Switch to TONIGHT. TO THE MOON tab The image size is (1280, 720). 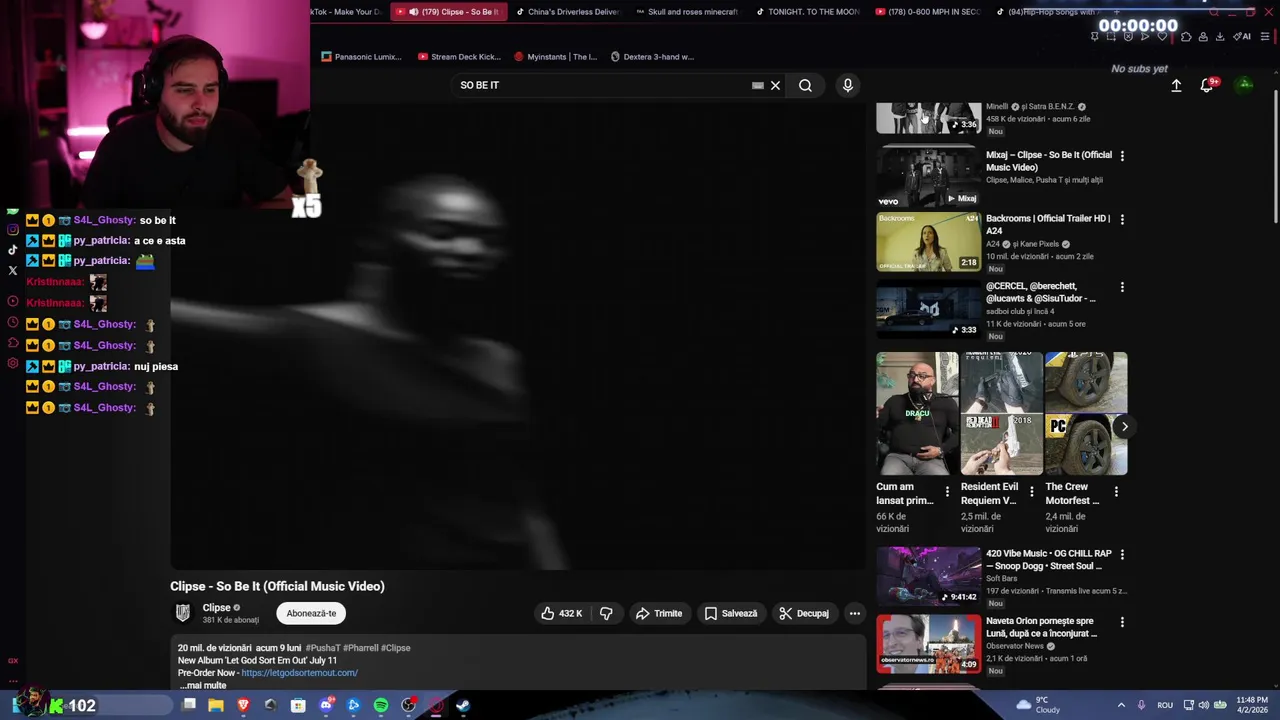tap(807, 12)
